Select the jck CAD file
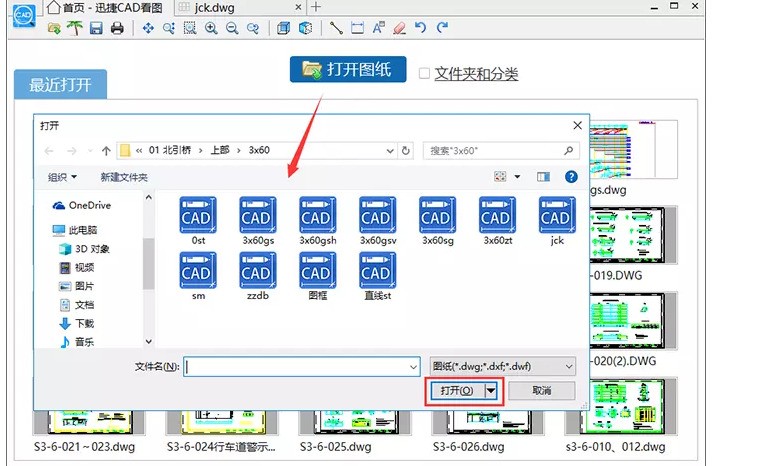 pos(557,220)
